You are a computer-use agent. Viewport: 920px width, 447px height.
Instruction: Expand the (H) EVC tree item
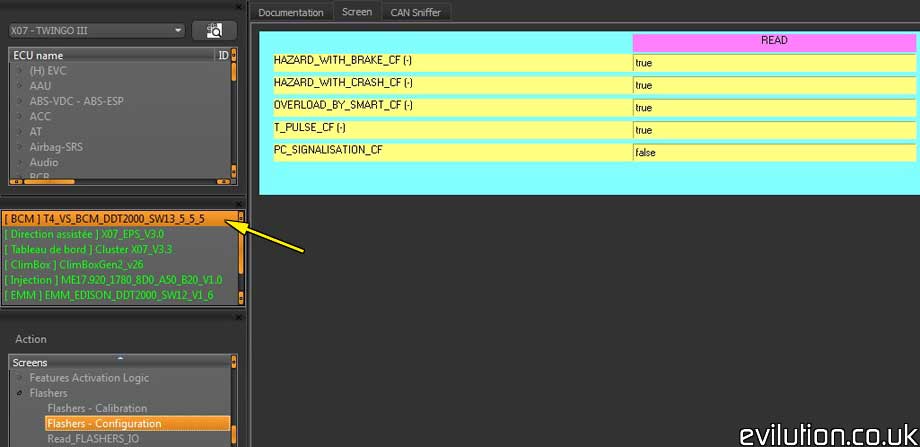point(19,70)
